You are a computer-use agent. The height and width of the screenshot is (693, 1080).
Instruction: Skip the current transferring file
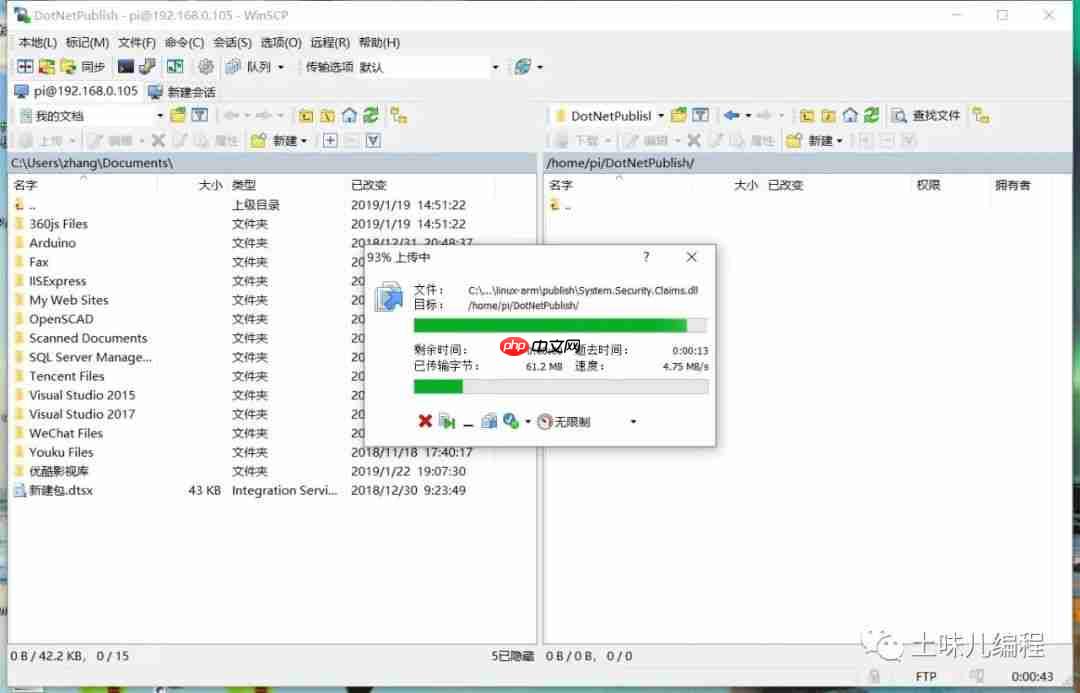[x=447, y=421]
